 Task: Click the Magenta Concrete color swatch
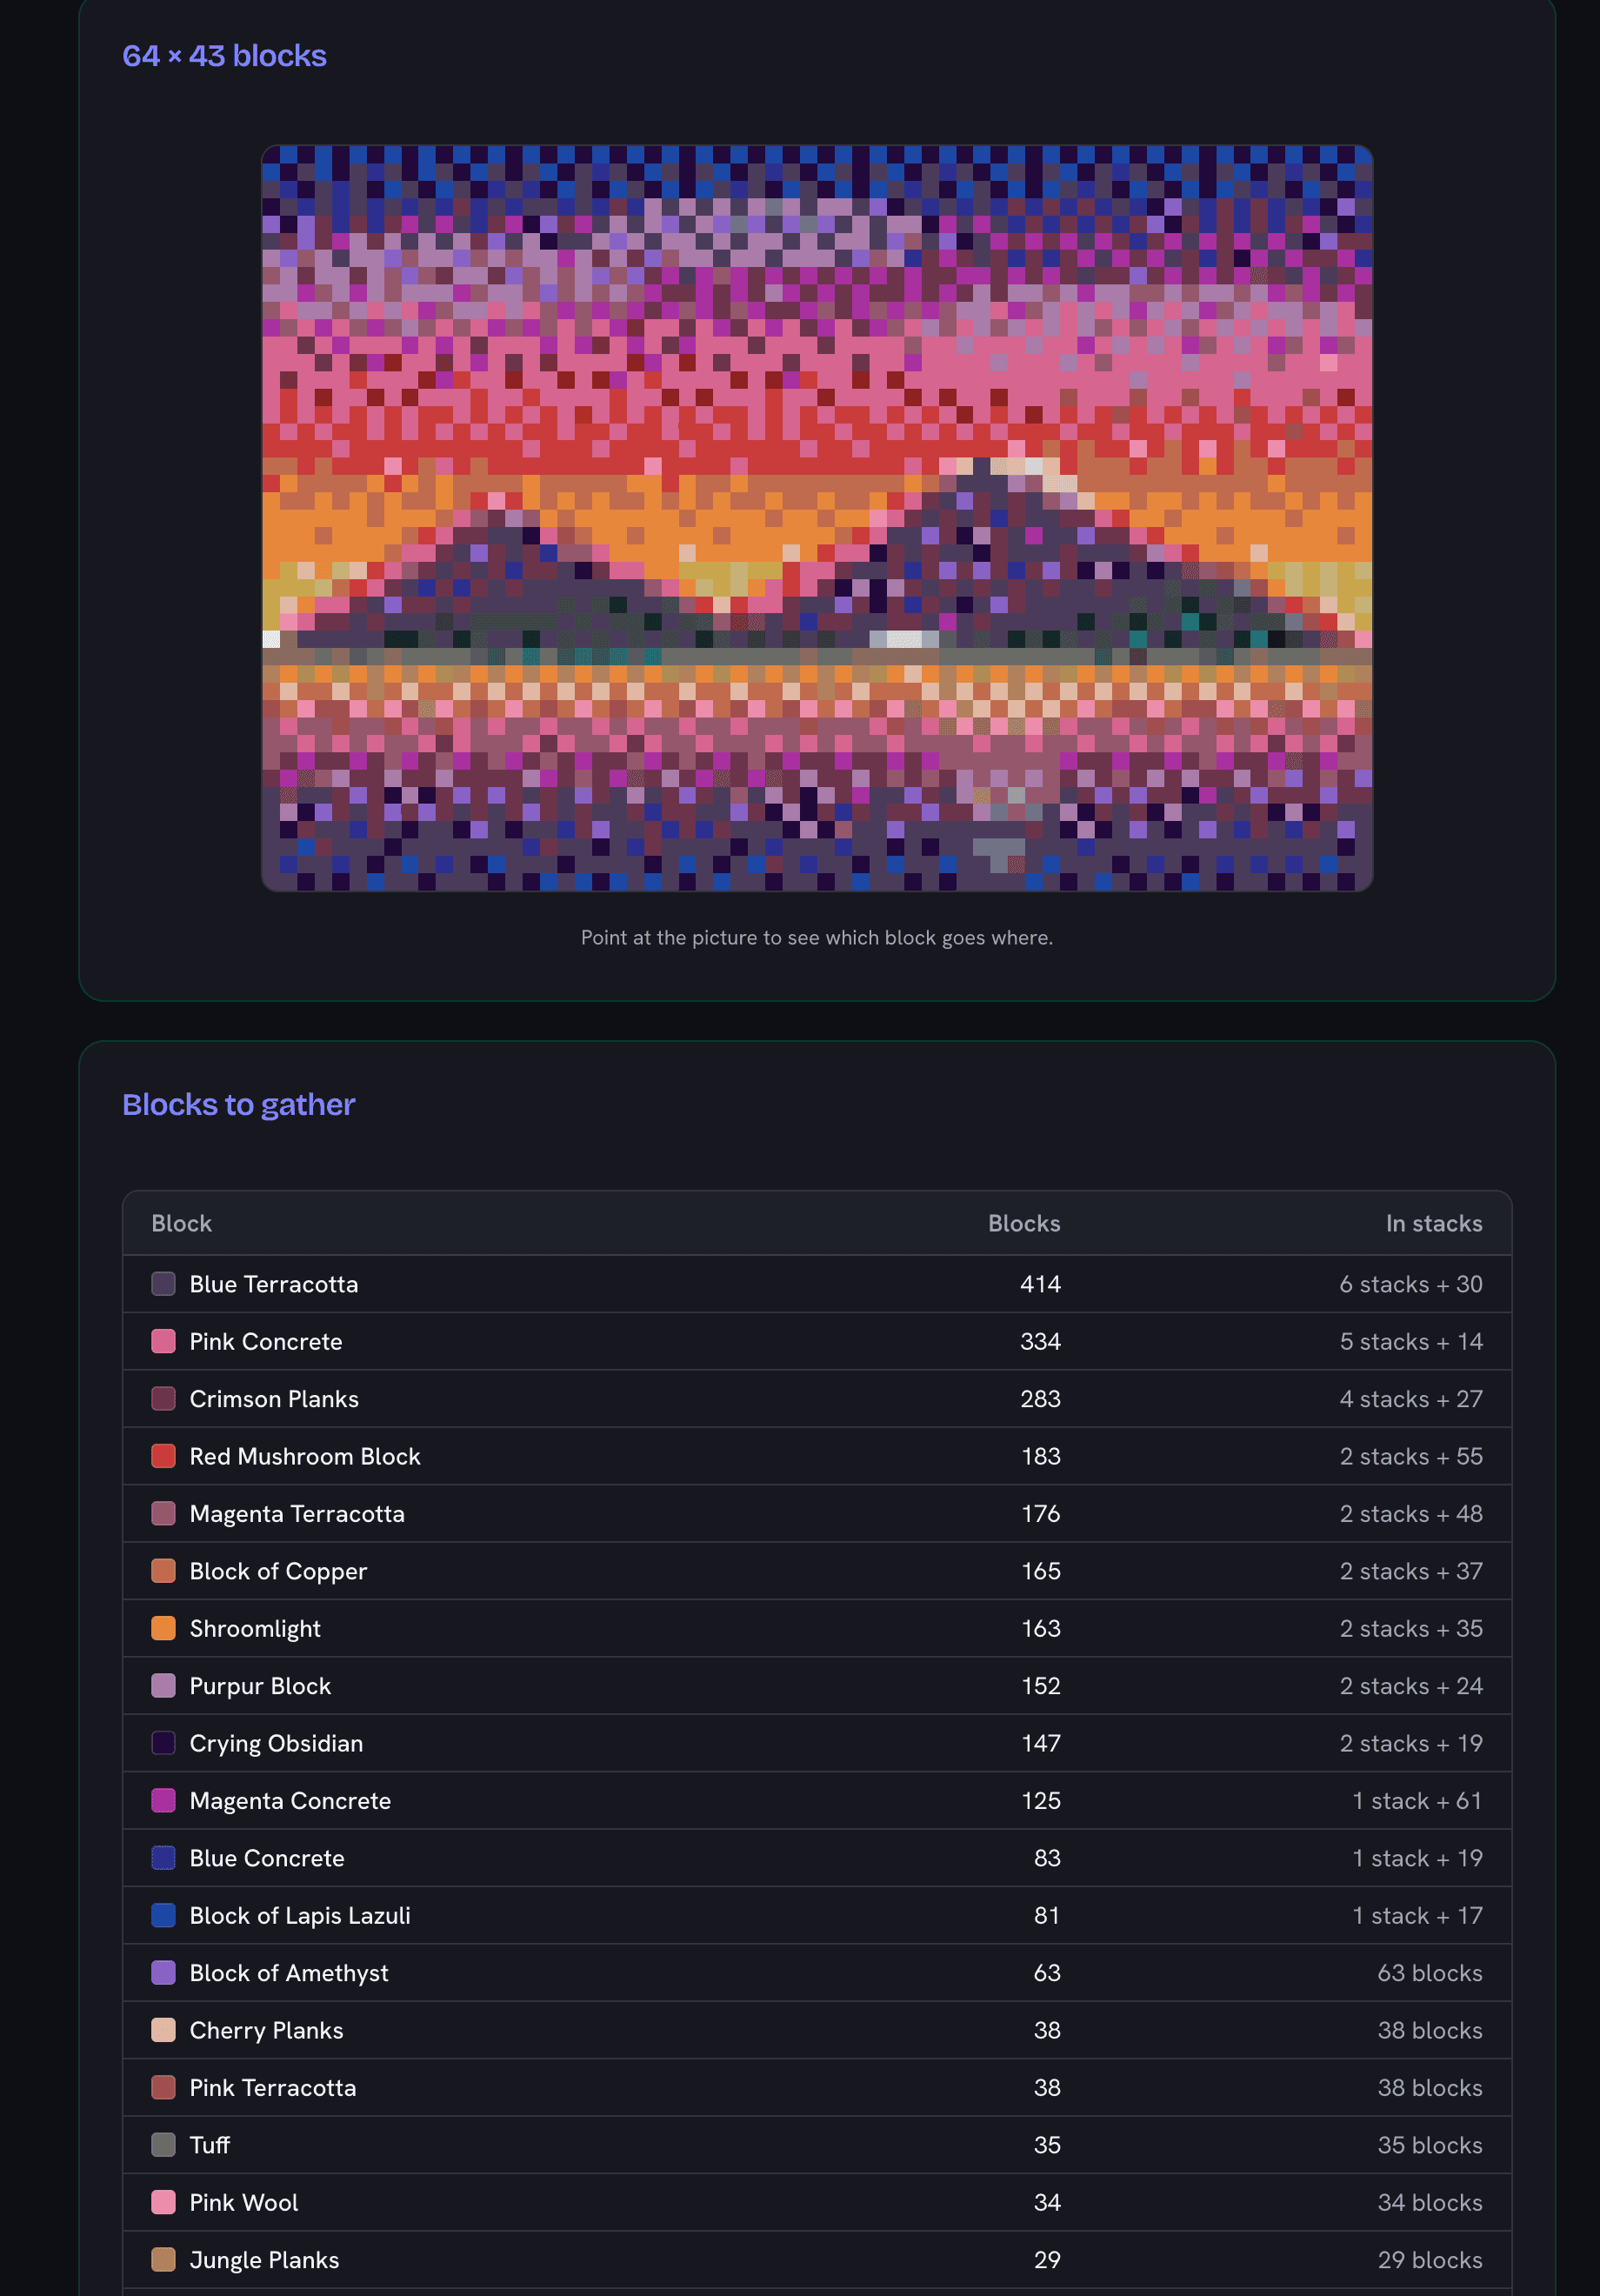(163, 1801)
